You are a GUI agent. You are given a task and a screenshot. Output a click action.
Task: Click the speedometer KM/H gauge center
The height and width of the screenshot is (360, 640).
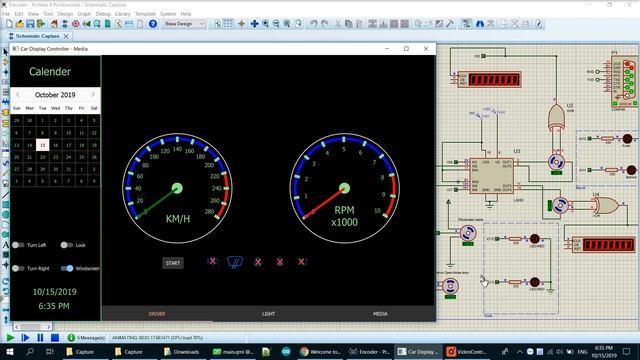click(177, 188)
